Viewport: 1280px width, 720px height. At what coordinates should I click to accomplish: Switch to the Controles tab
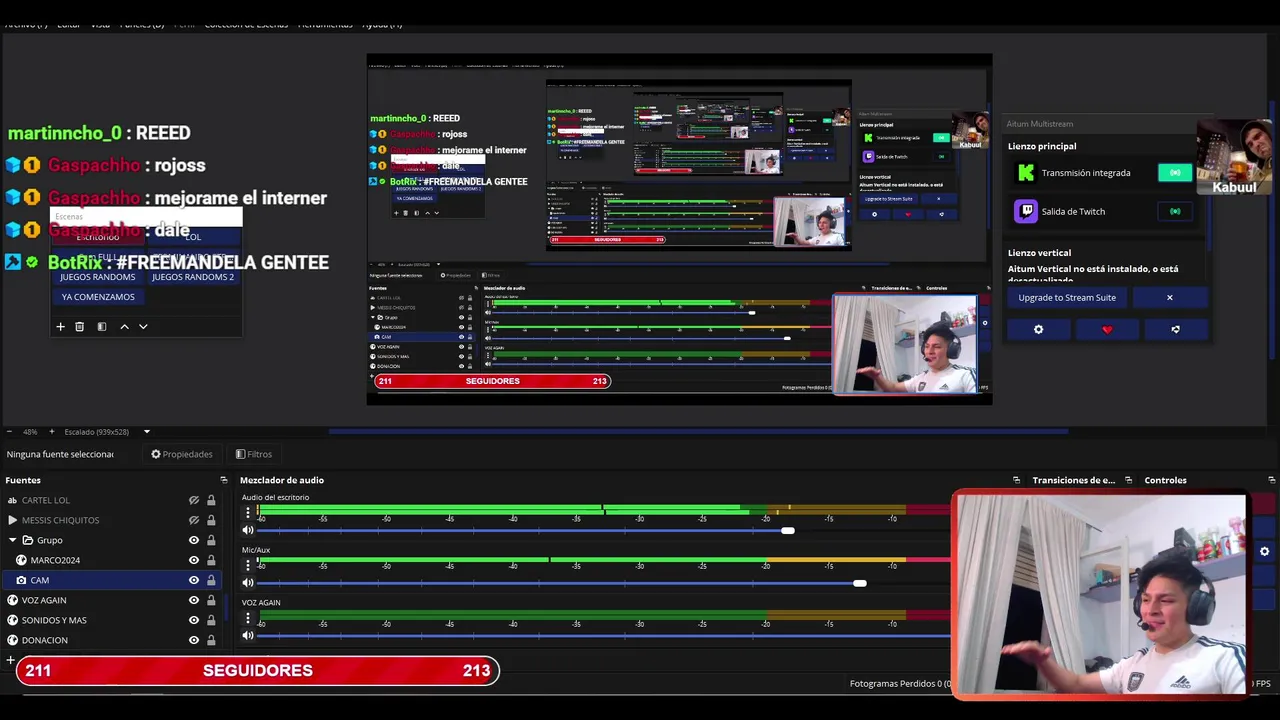[x=1165, y=480]
